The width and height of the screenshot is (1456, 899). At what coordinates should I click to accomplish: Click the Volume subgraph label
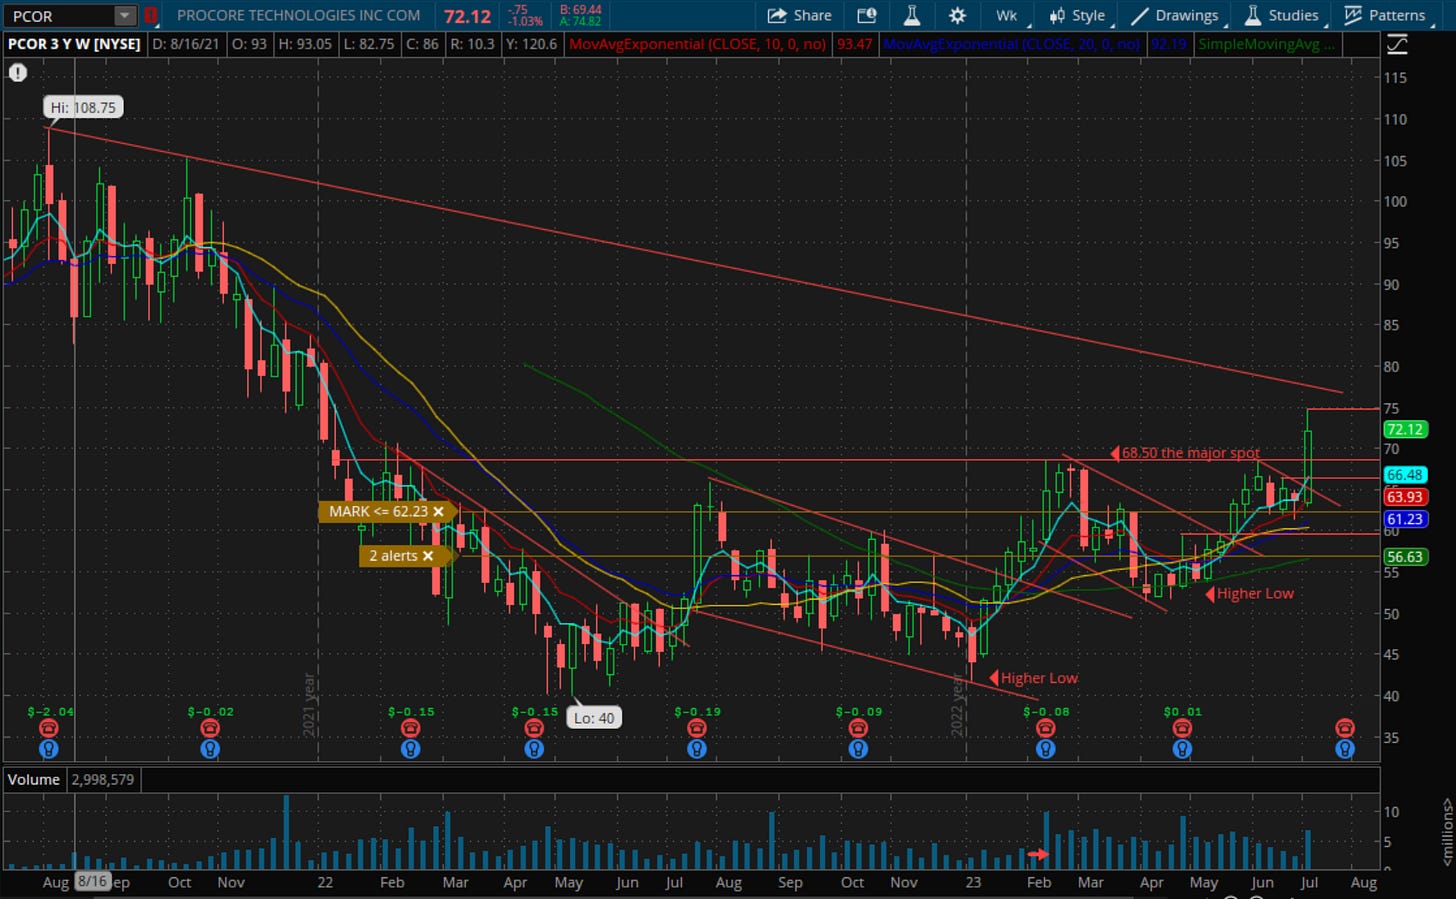tap(34, 779)
